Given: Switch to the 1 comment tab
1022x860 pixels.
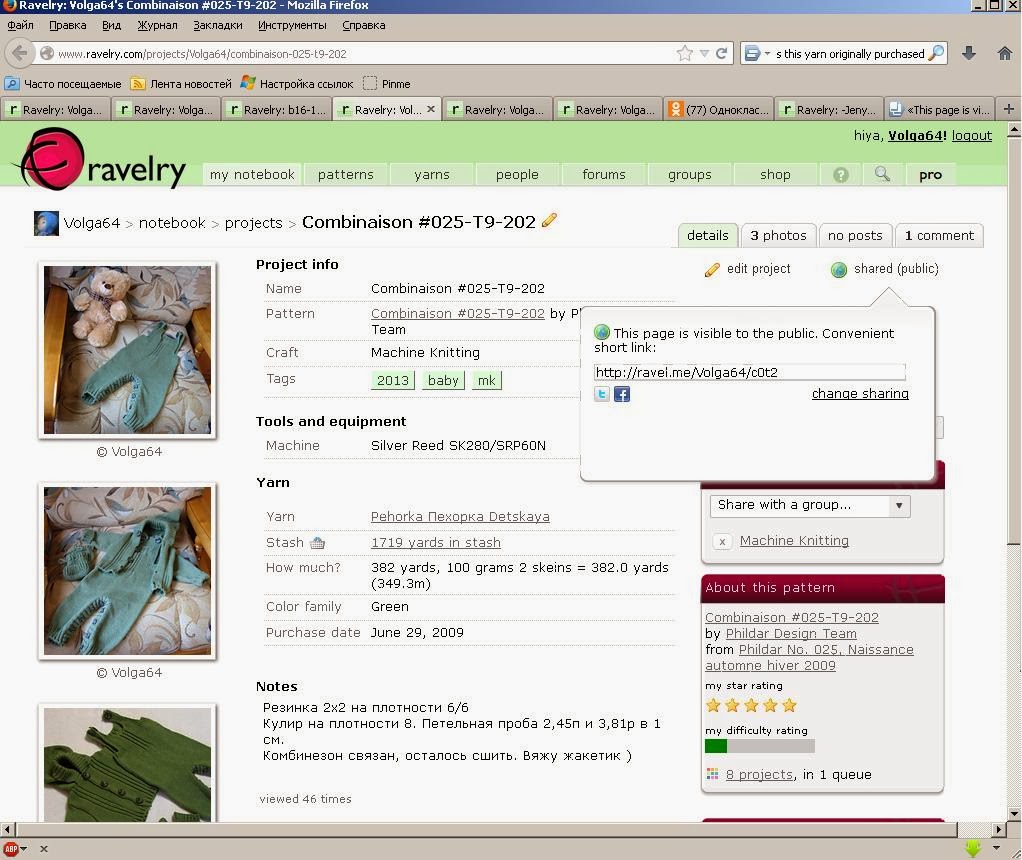Looking at the screenshot, I should [x=939, y=235].
